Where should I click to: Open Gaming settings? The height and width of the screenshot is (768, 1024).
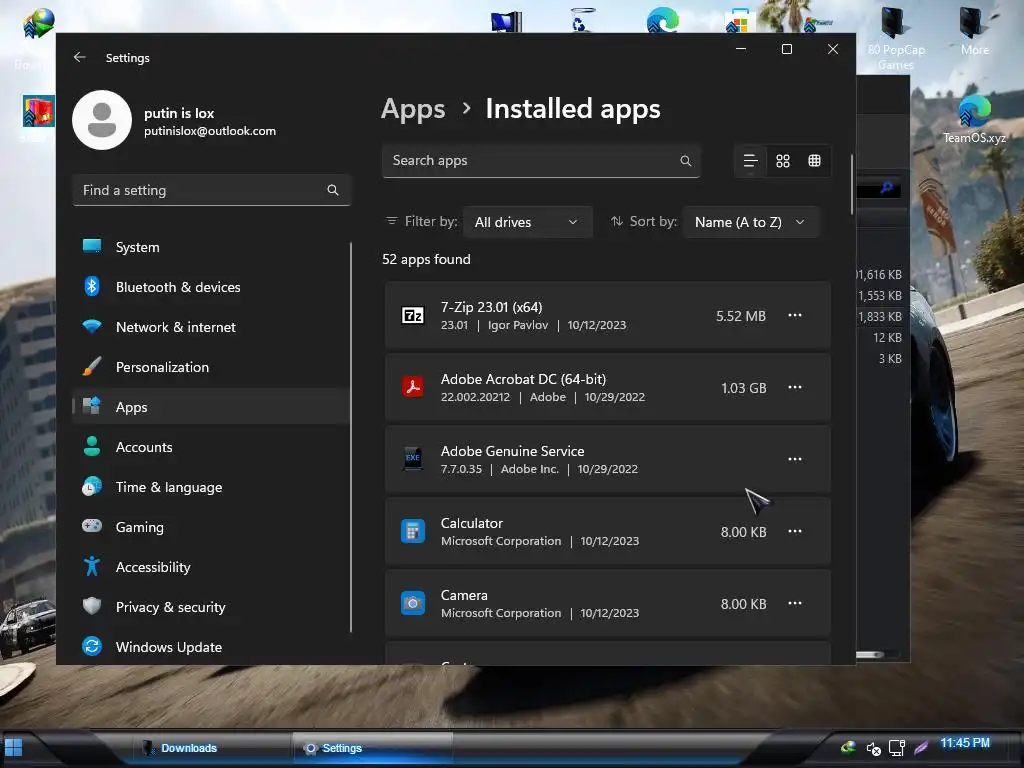[212, 526]
